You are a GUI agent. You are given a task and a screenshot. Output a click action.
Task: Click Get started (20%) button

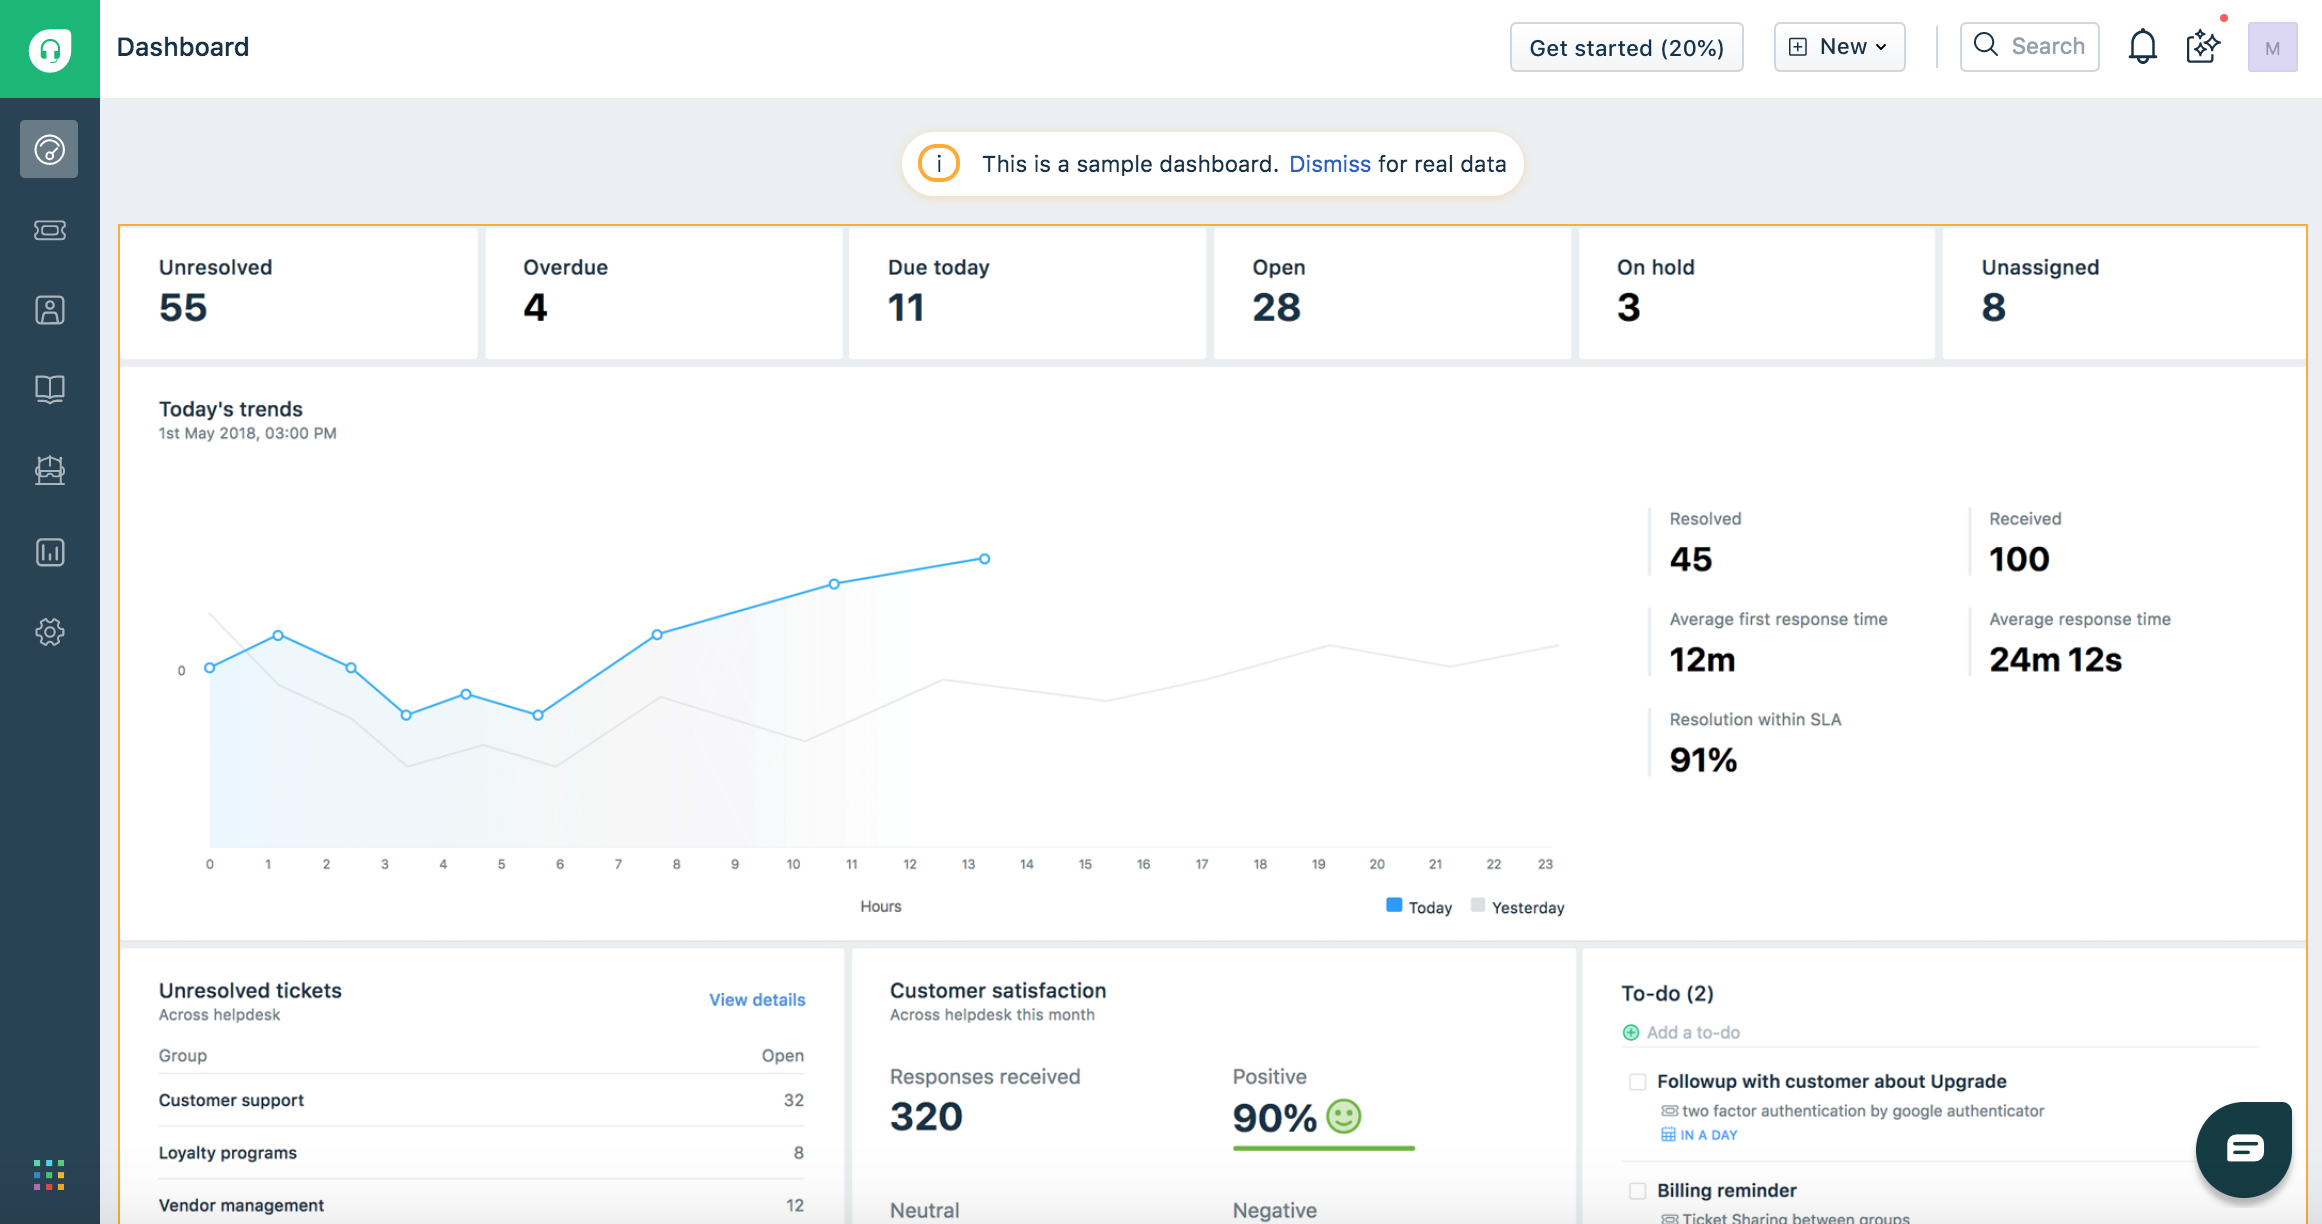tap(1626, 47)
